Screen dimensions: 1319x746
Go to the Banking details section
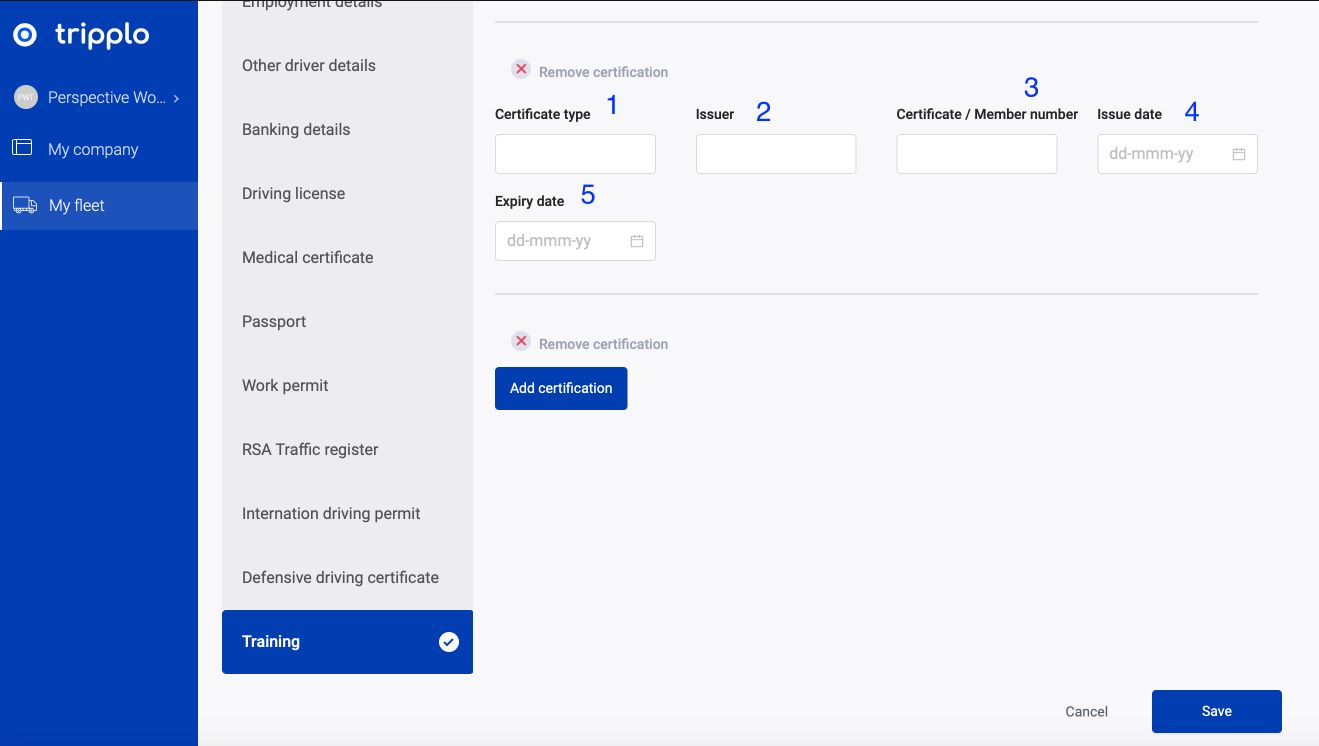pos(296,130)
